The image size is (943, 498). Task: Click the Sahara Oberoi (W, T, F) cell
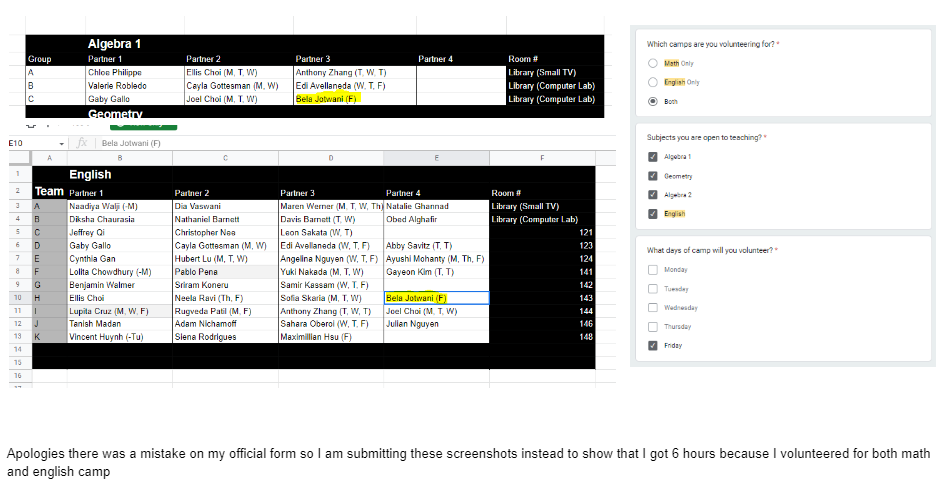[331, 324]
